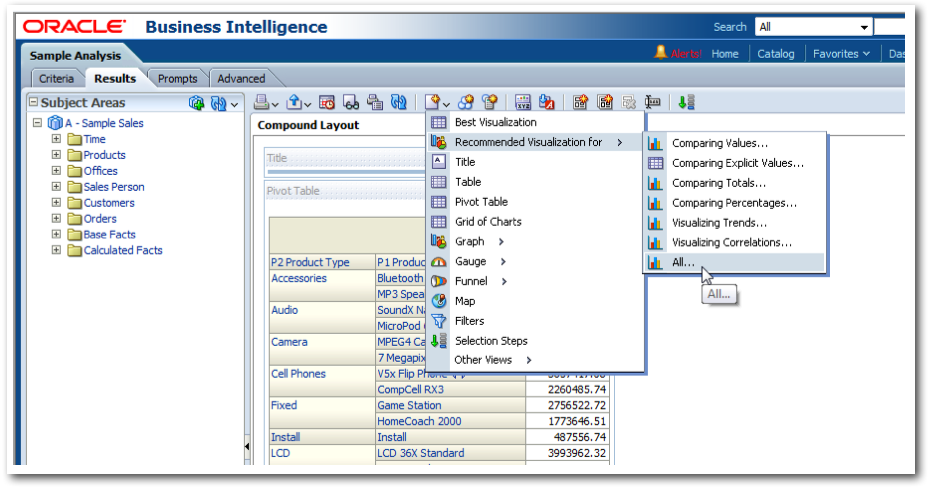The height and width of the screenshot is (487, 934).
Task: Click the Base Facts folder
Action: (102, 235)
